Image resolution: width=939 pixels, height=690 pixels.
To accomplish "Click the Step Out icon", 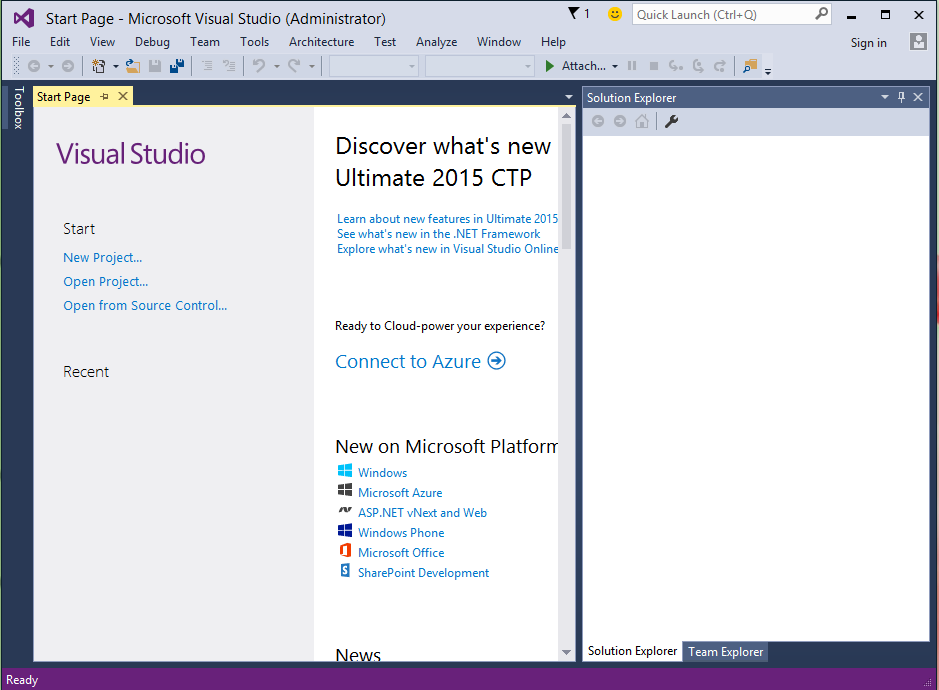I will [x=720, y=66].
